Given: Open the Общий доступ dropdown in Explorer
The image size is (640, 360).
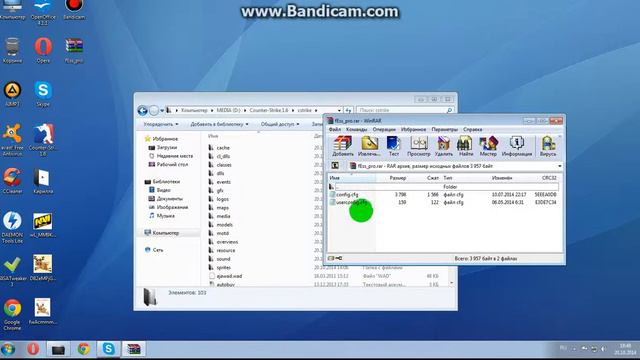Looking at the screenshot, I should pyautogui.click(x=280, y=124).
